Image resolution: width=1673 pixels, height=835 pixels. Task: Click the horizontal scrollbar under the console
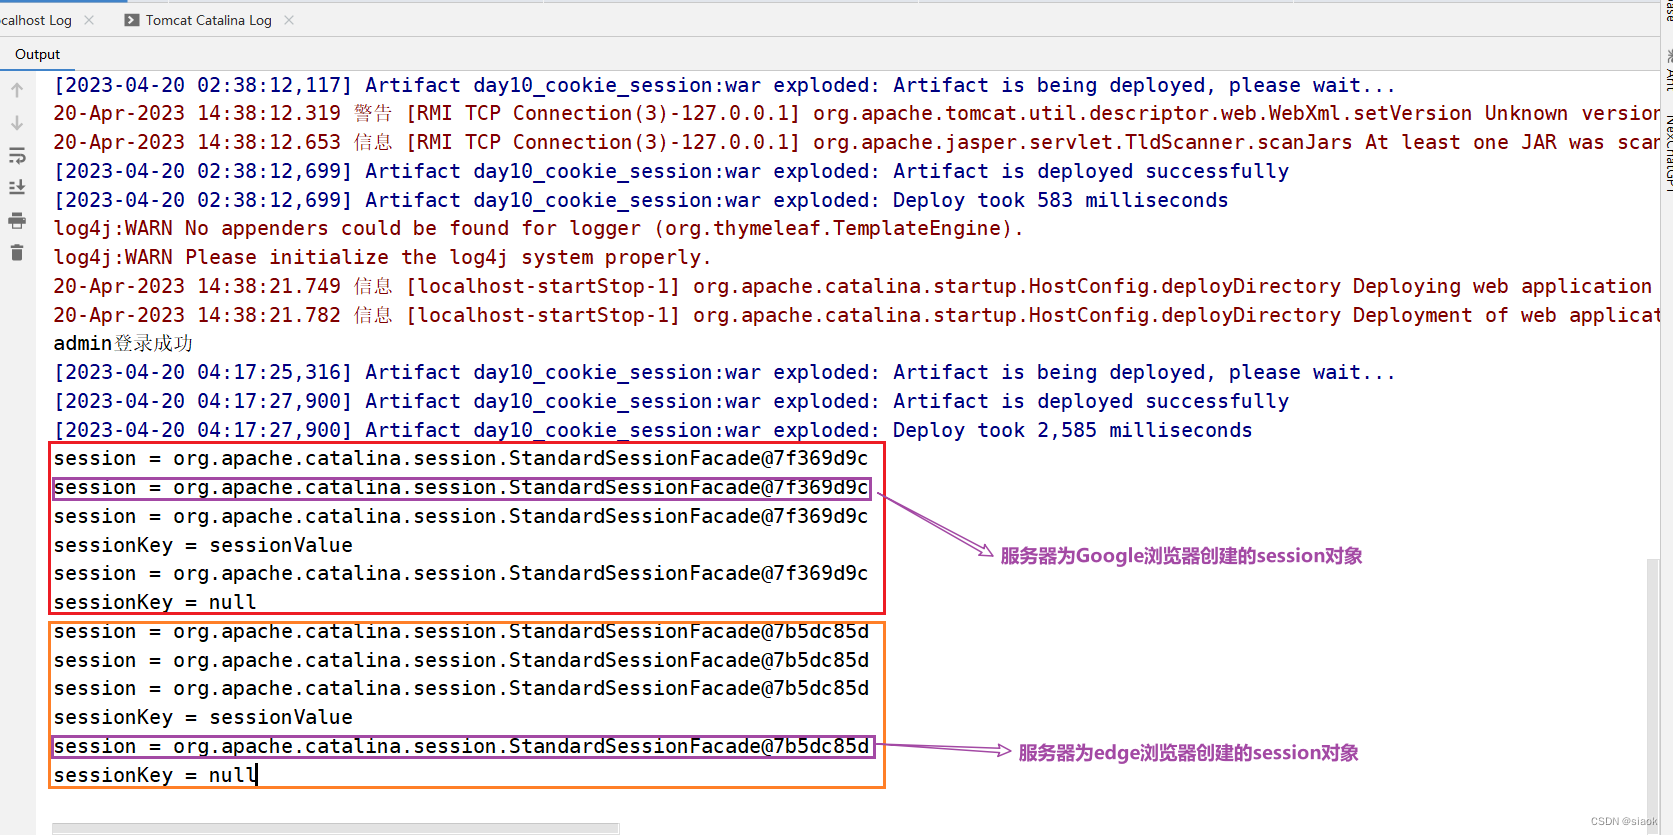tap(335, 828)
